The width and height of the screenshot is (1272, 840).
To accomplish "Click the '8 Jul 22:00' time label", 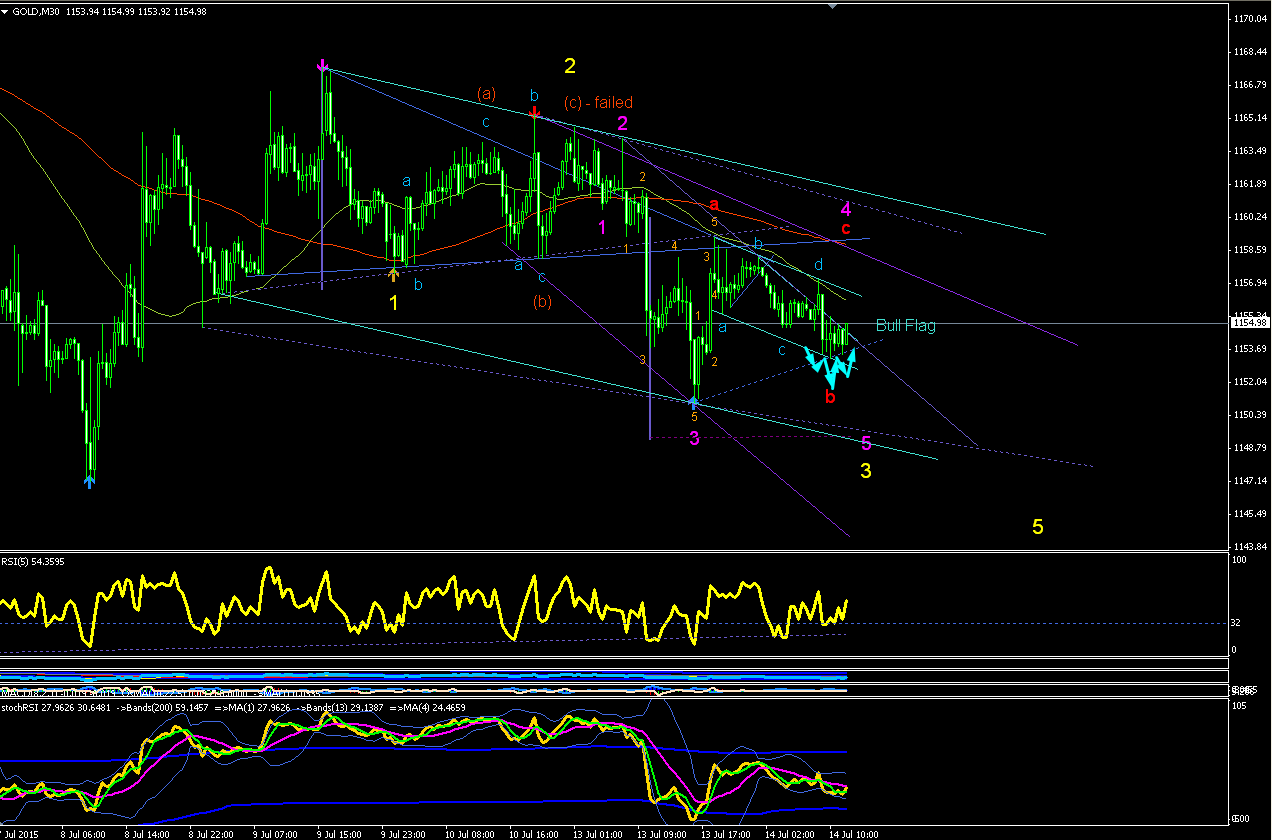I will pos(212,833).
